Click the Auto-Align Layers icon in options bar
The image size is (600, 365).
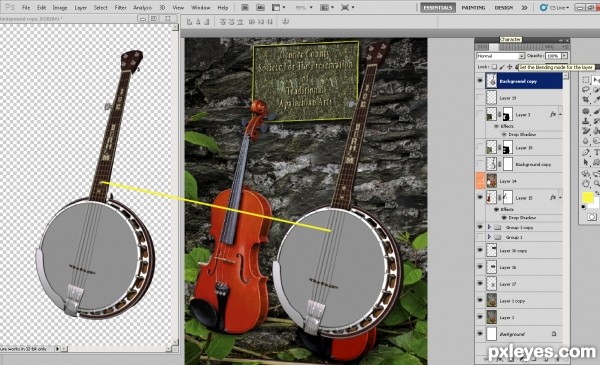[x=285, y=22]
